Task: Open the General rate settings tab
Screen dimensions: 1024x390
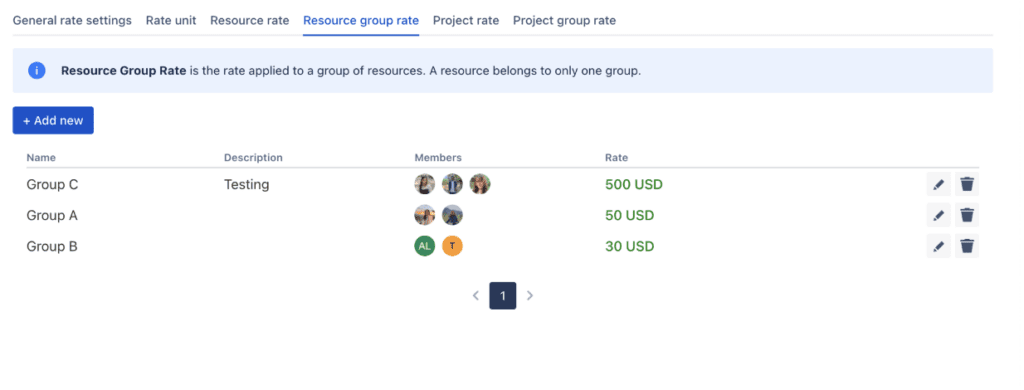Action: click(x=72, y=20)
